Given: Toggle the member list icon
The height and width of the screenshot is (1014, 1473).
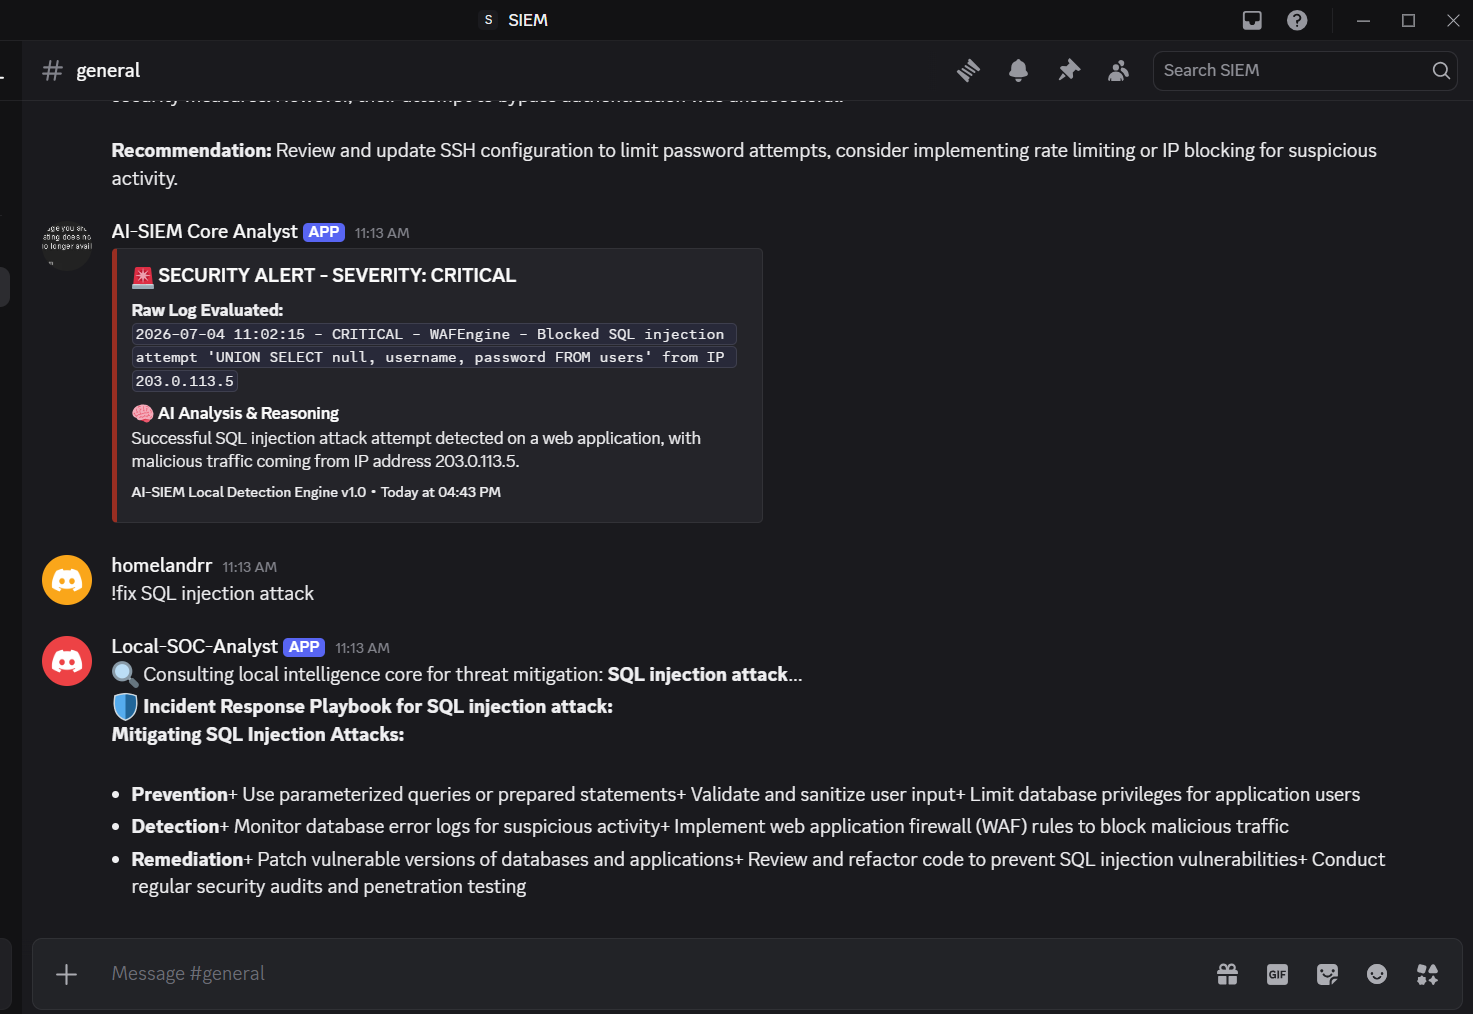Looking at the screenshot, I should click(1118, 70).
